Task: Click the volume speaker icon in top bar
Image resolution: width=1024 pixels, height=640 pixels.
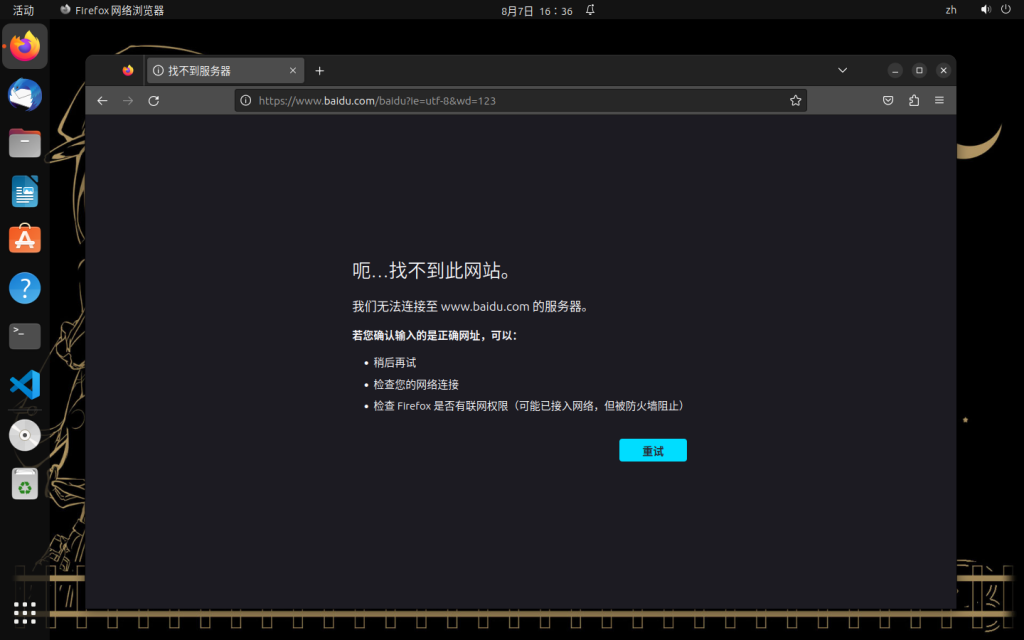Action: (985, 10)
